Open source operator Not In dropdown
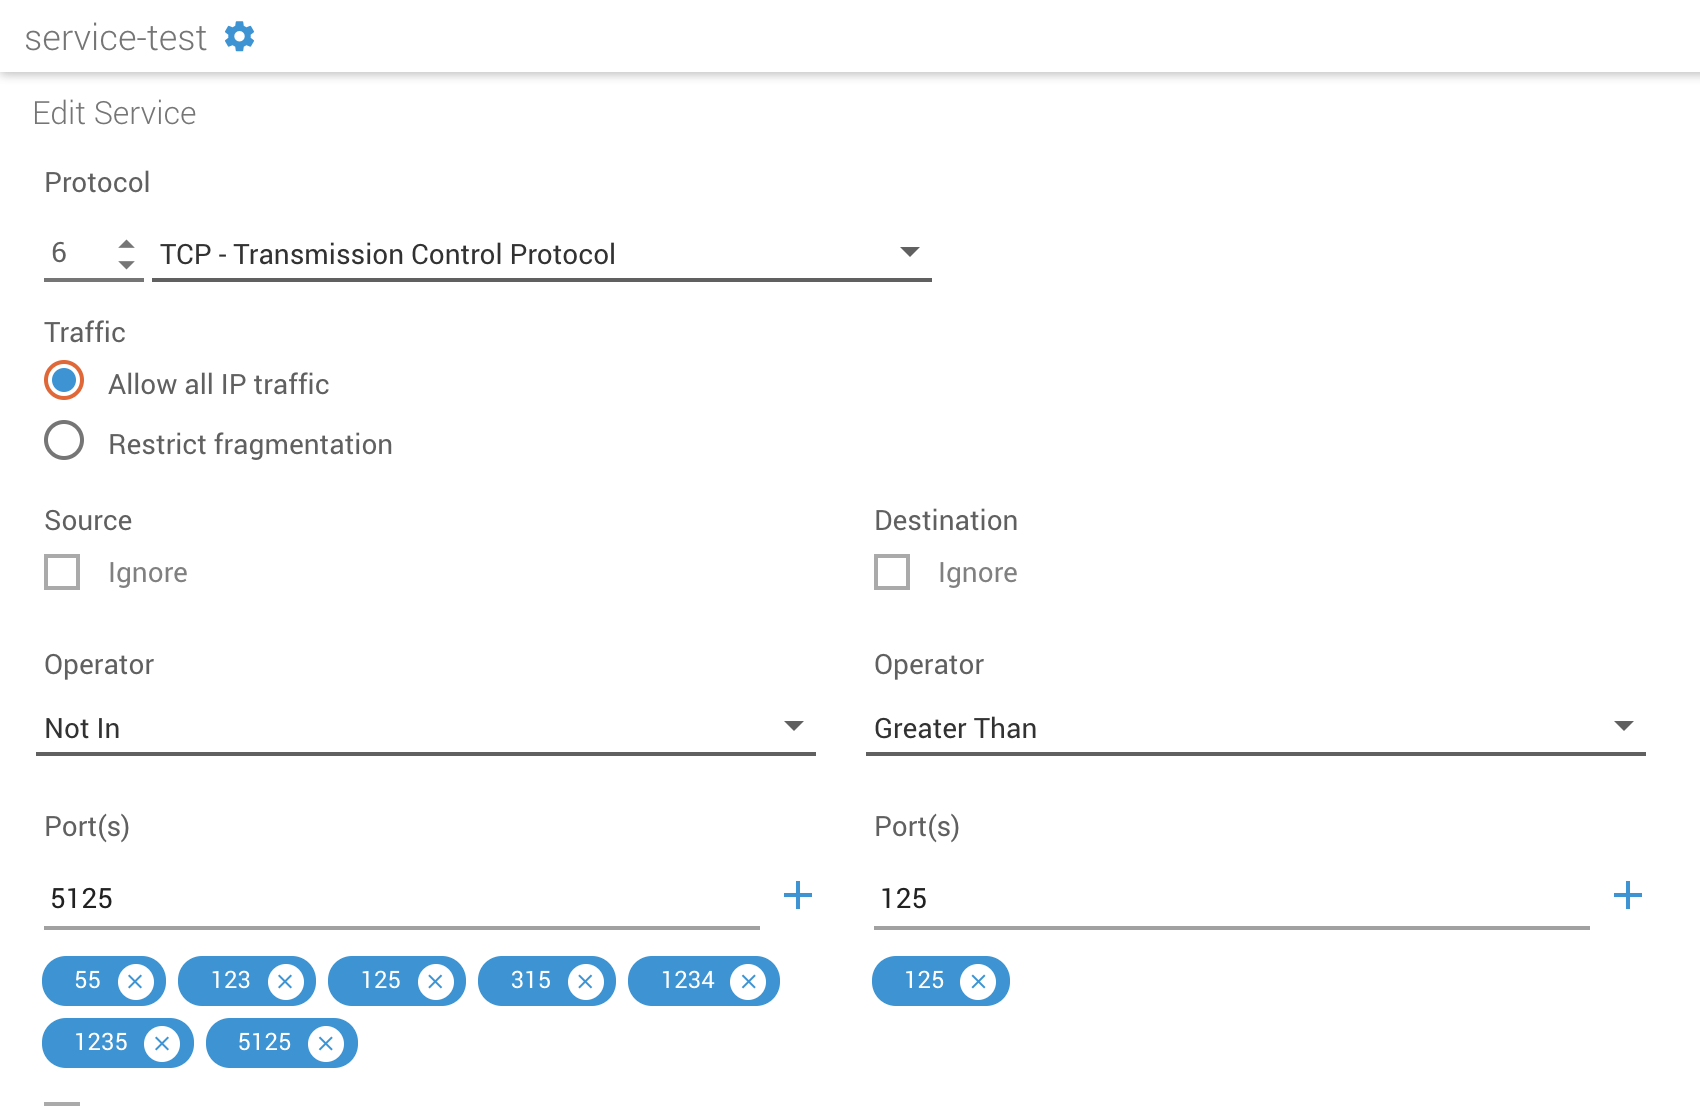This screenshot has height=1106, width=1700. coord(425,728)
